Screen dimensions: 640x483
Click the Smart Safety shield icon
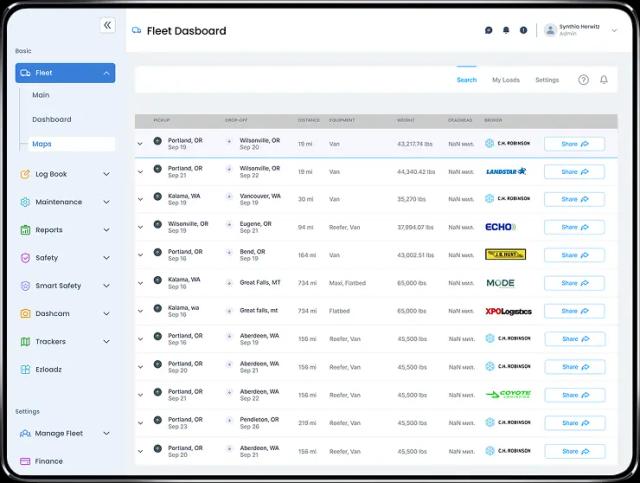25,286
